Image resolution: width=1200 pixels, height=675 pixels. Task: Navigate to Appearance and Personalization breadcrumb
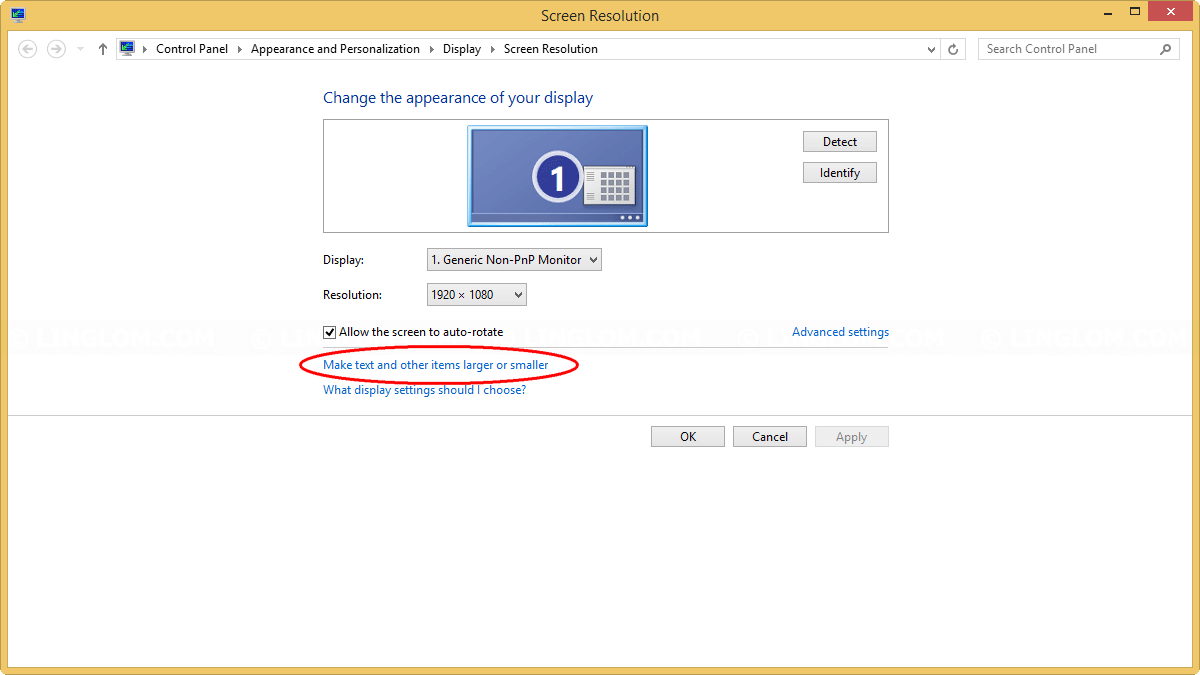pyautogui.click(x=335, y=48)
